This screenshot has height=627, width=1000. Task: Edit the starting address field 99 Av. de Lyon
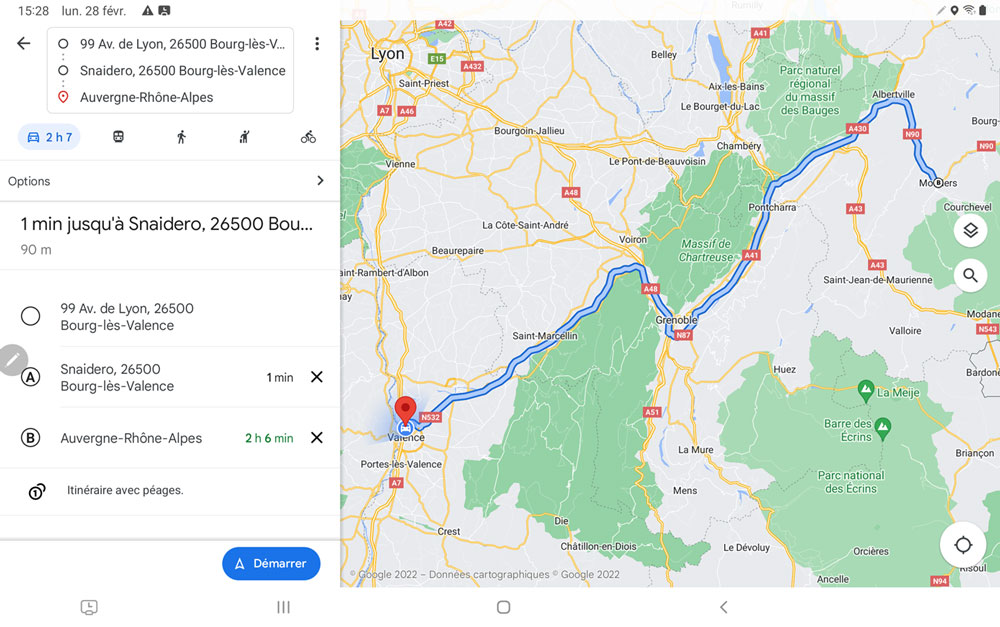pyautogui.click(x=182, y=44)
